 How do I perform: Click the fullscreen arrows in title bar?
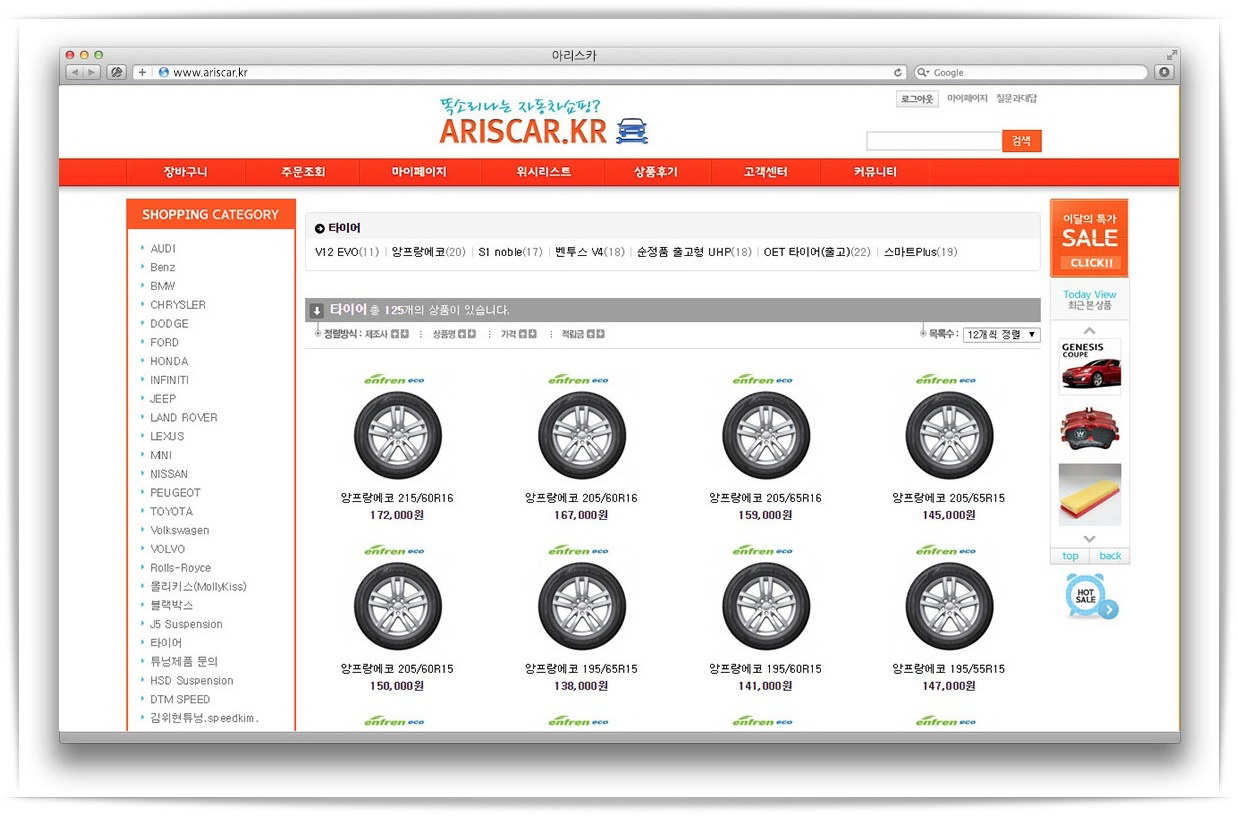(1171, 55)
